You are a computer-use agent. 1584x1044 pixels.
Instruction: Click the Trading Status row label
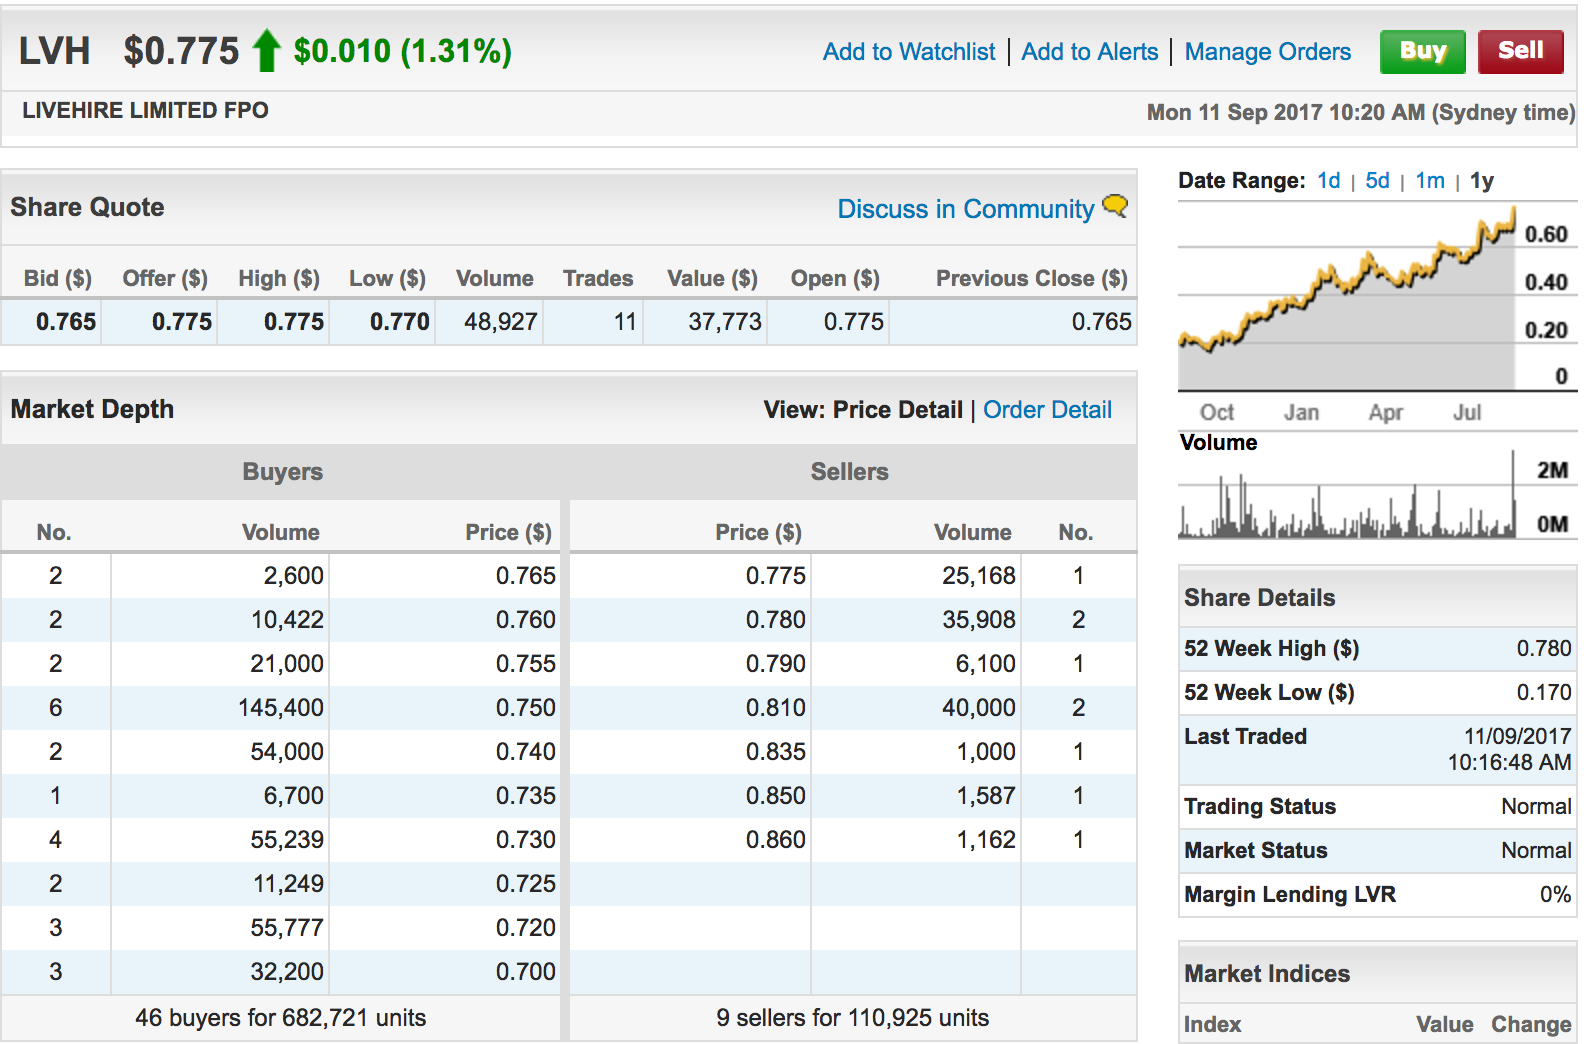[x=1260, y=807]
